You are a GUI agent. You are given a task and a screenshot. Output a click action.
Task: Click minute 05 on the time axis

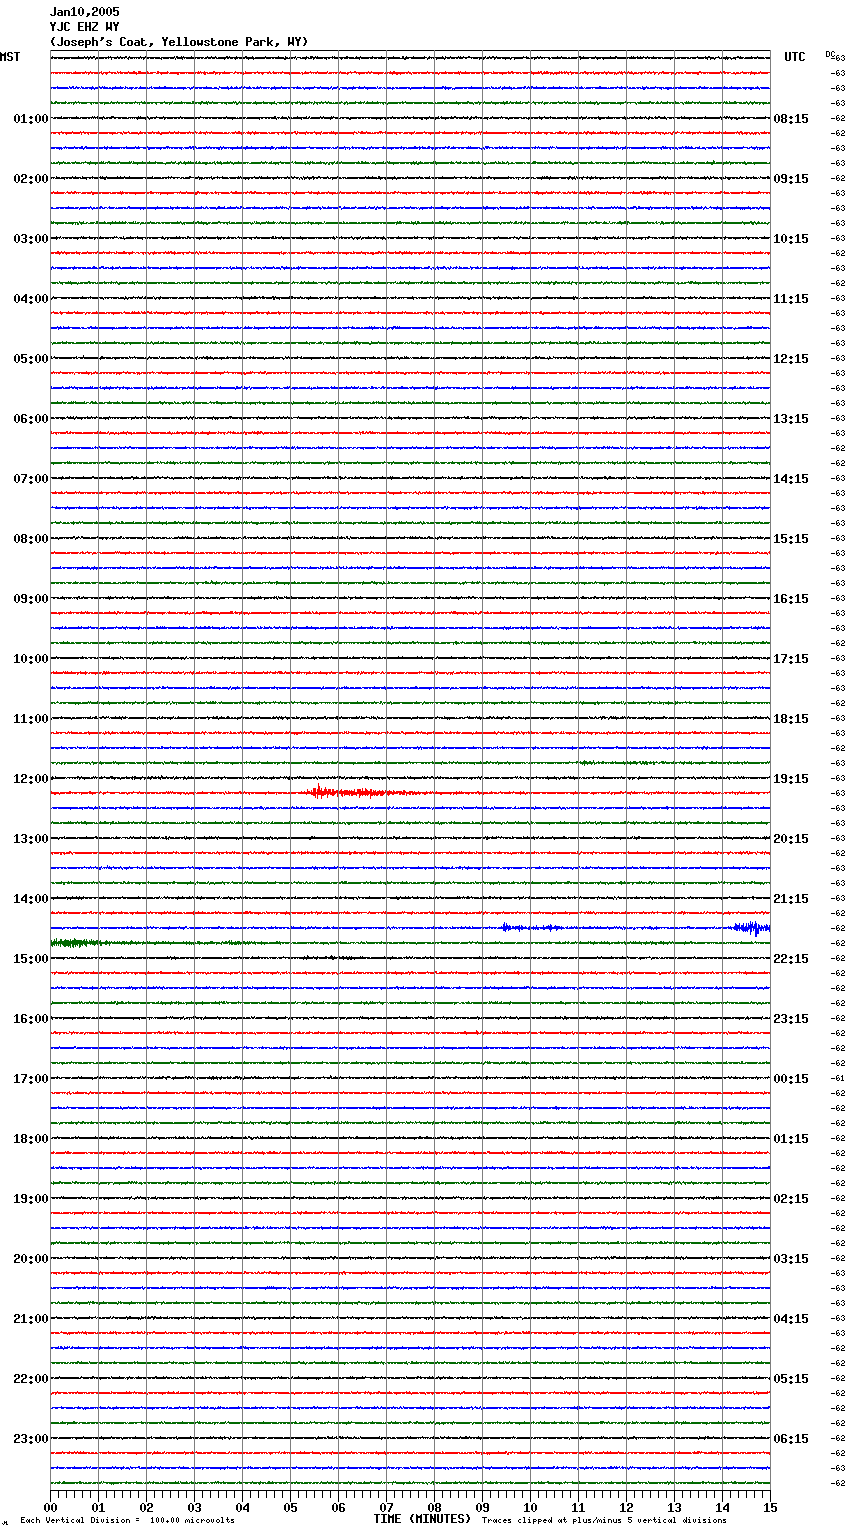[x=290, y=1507]
